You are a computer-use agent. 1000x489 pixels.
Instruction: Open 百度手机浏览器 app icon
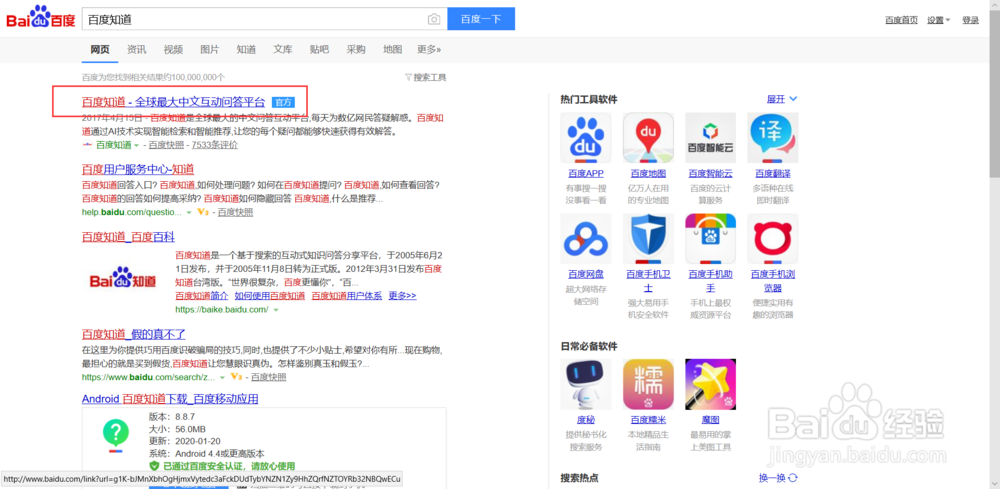point(772,239)
